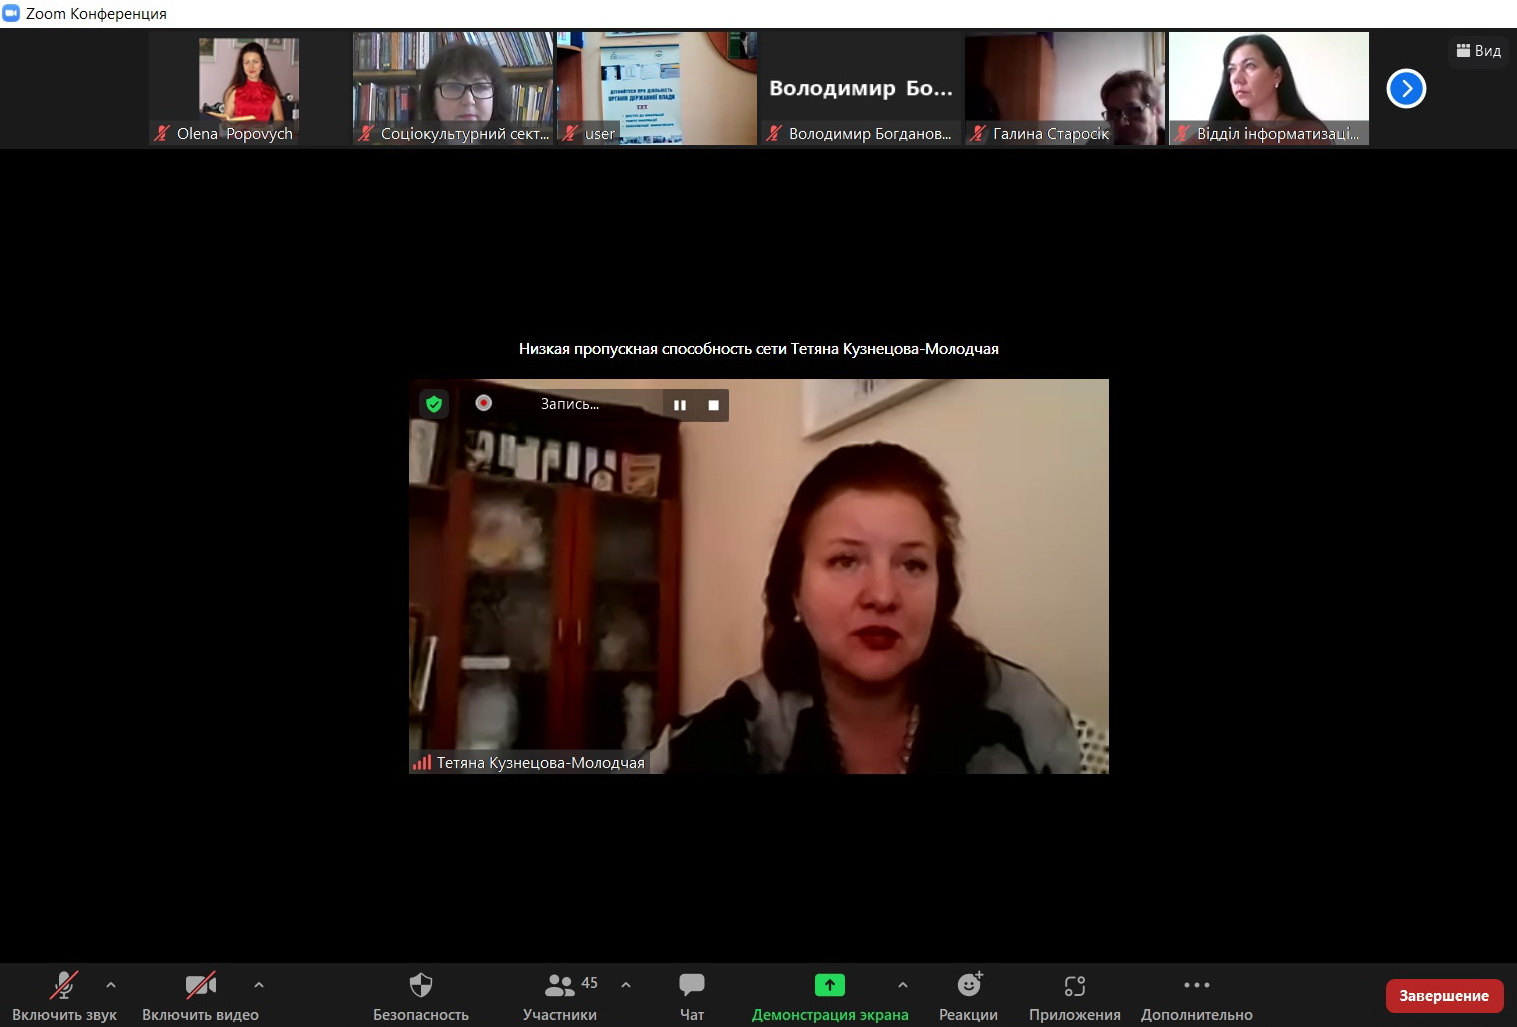
Task: Show next participants with blue arrow
Action: click(1406, 89)
